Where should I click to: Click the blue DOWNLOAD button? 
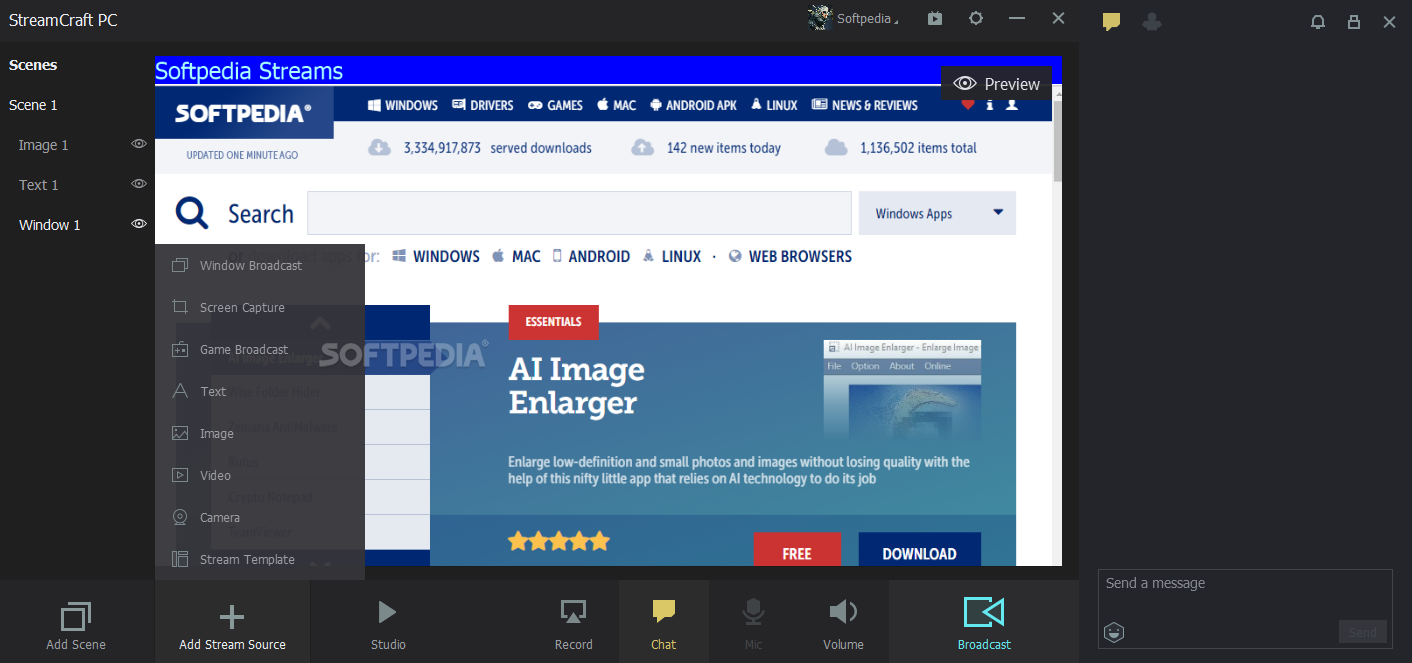[x=919, y=550]
